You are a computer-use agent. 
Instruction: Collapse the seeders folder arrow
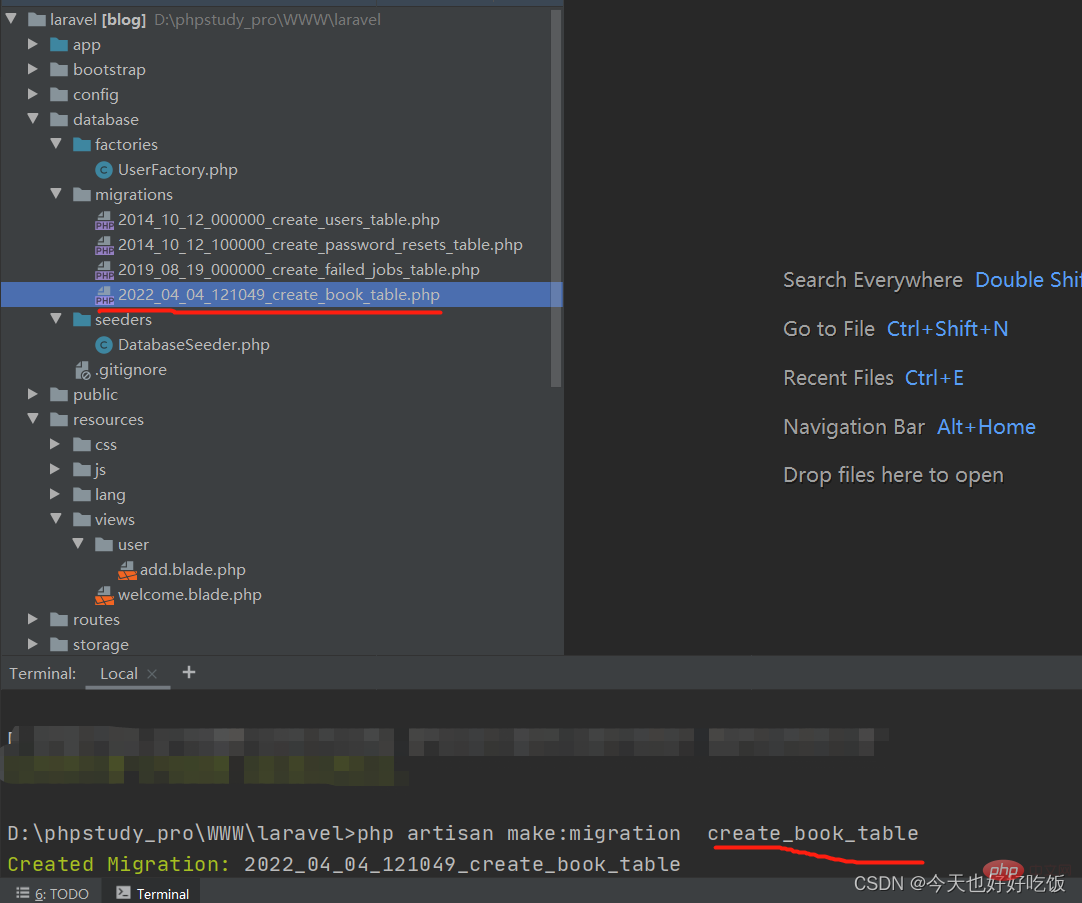(x=56, y=319)
